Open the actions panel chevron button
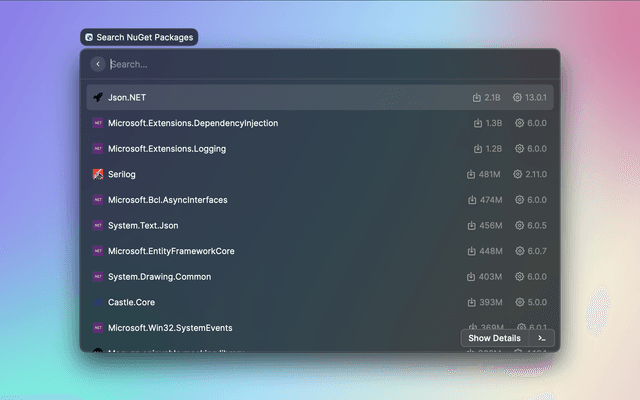Viewport: 640px width, 400px height. point(541,338)
